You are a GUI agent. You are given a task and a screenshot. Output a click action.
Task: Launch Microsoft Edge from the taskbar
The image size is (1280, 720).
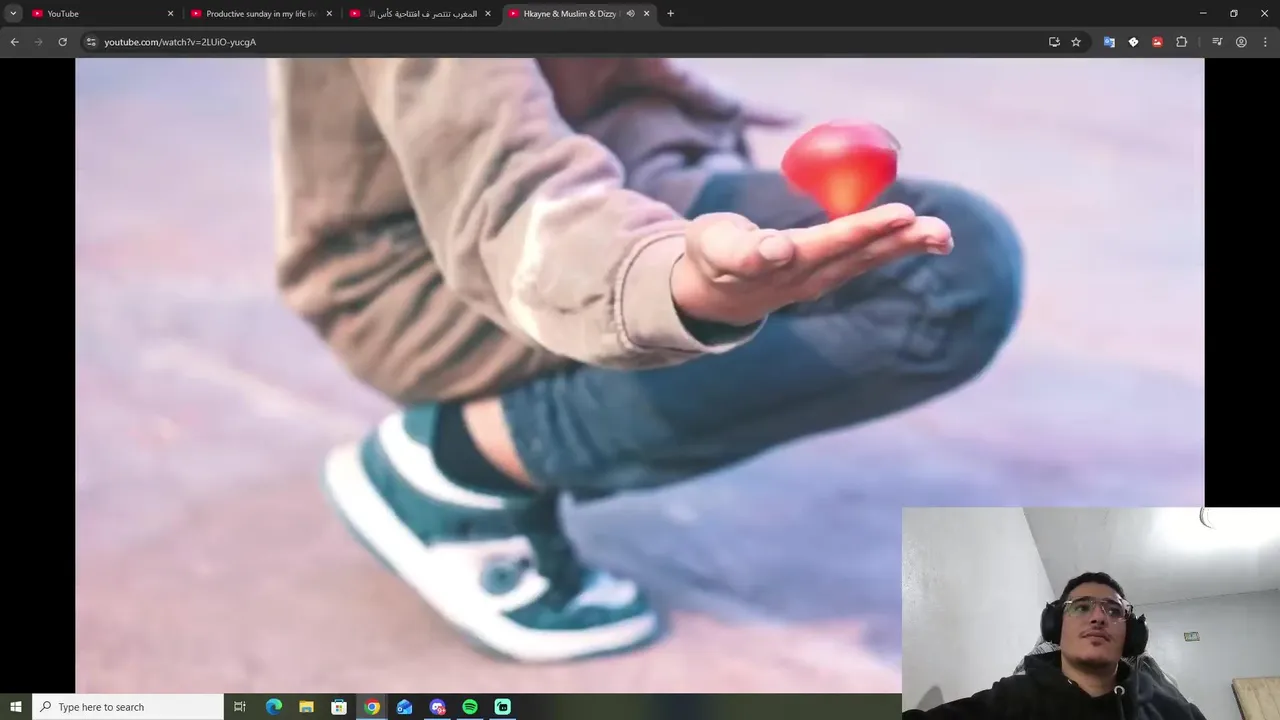click(x=273, y=707)
